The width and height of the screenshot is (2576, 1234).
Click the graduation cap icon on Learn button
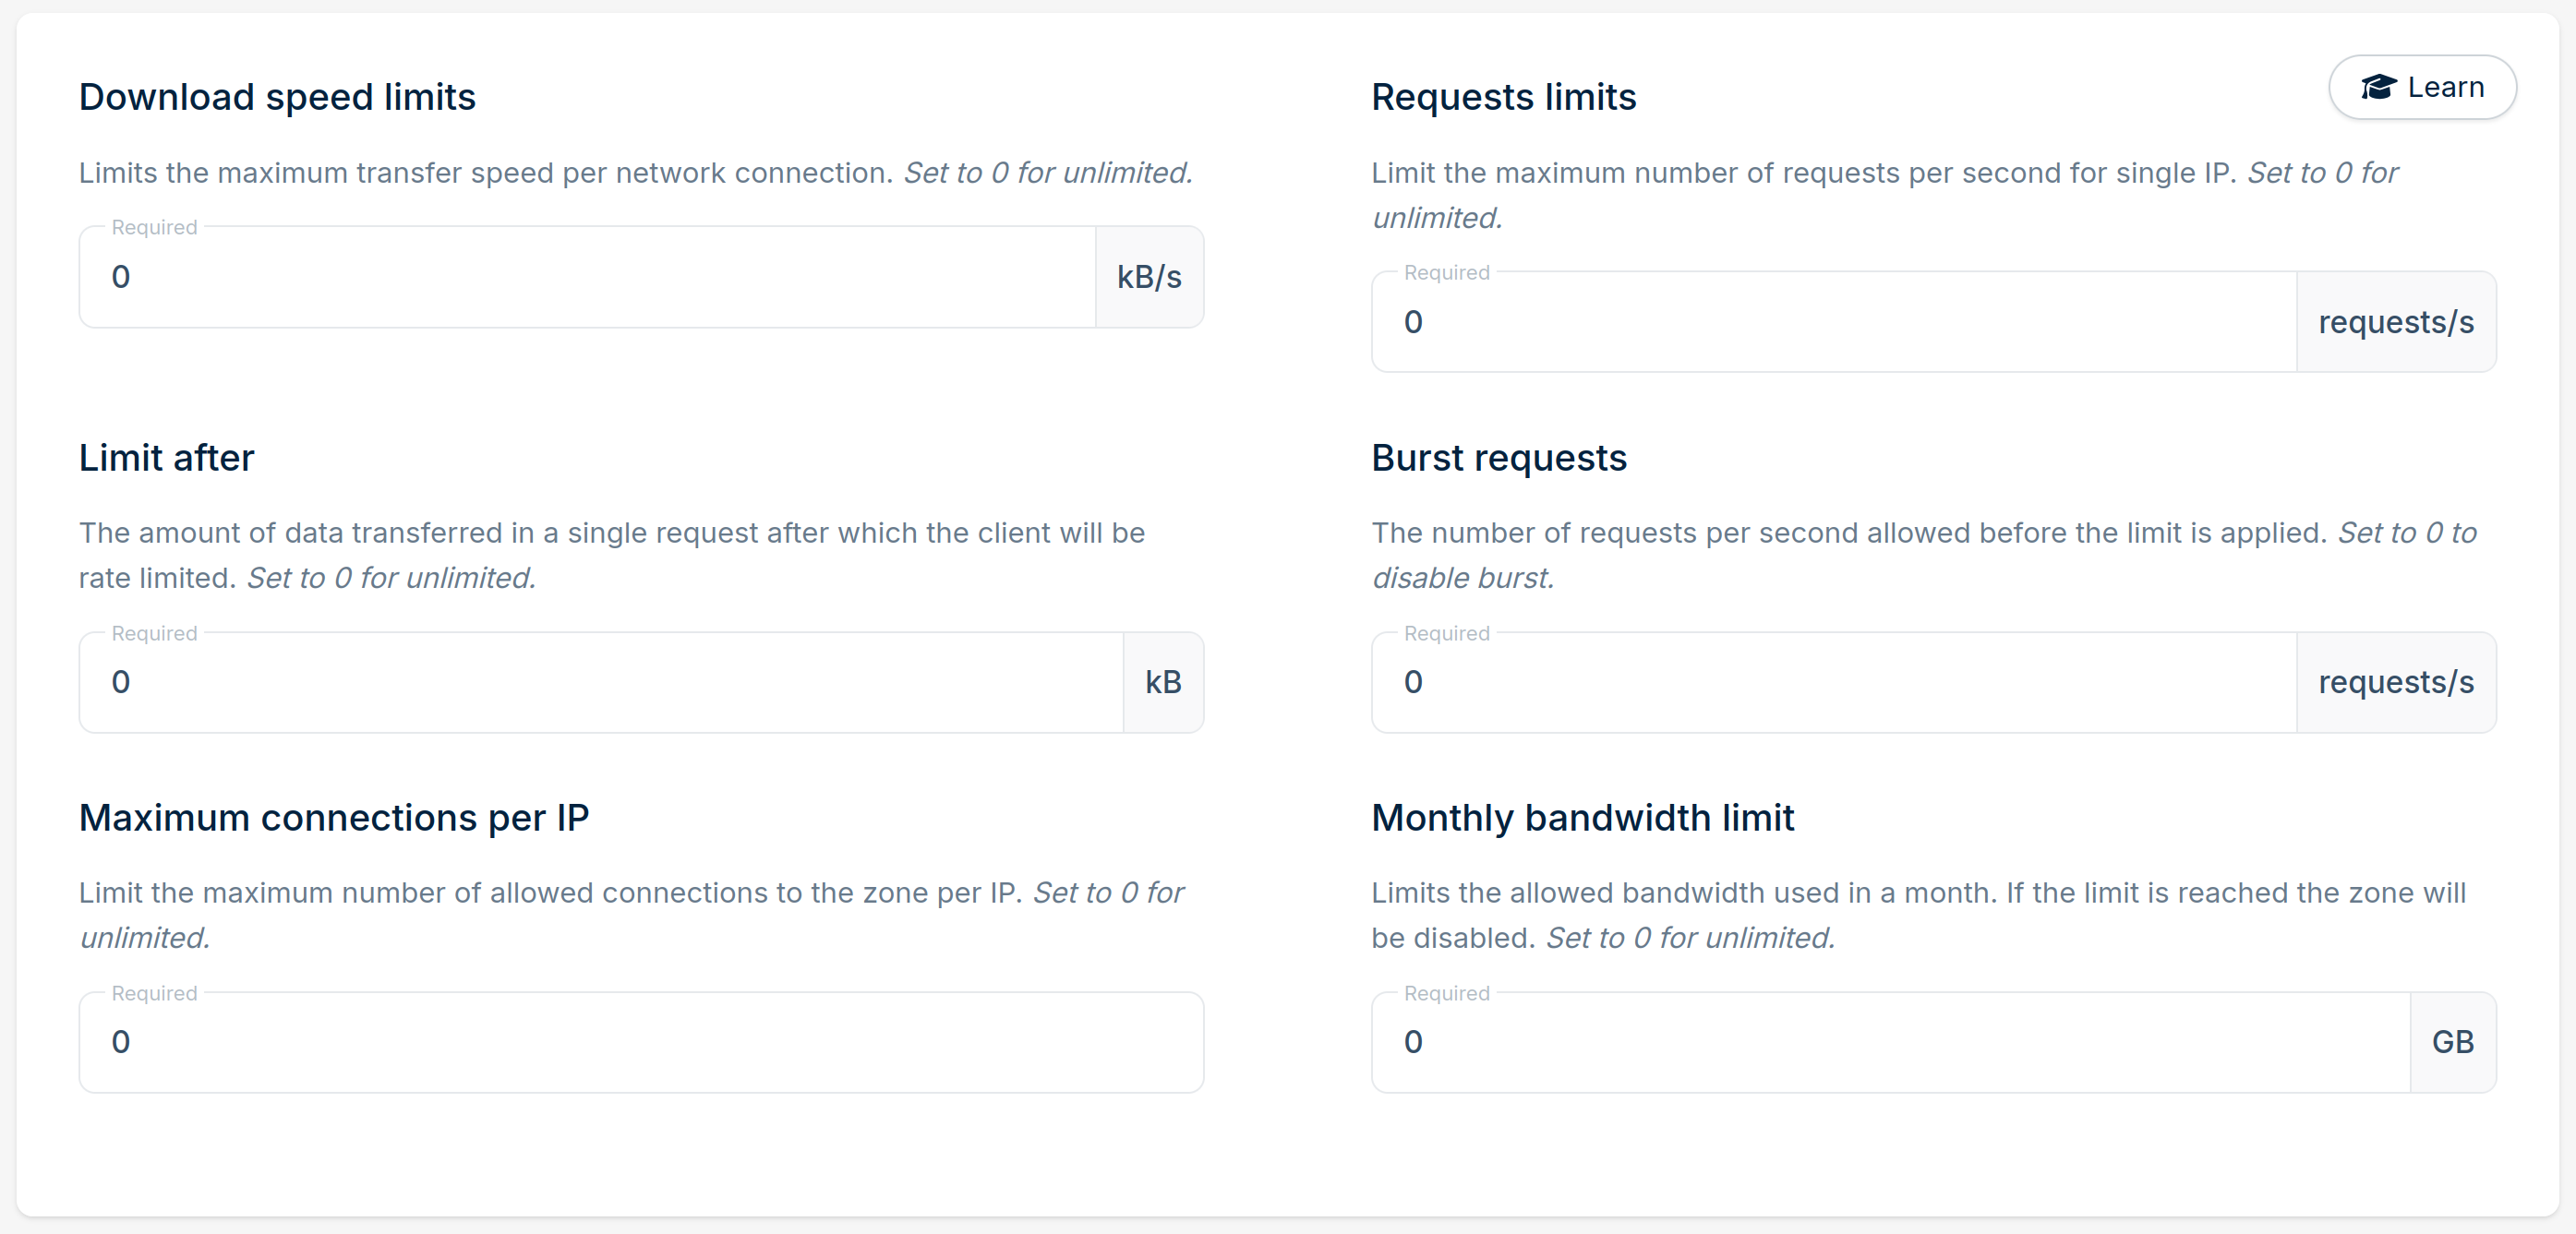pos(2381,87)
